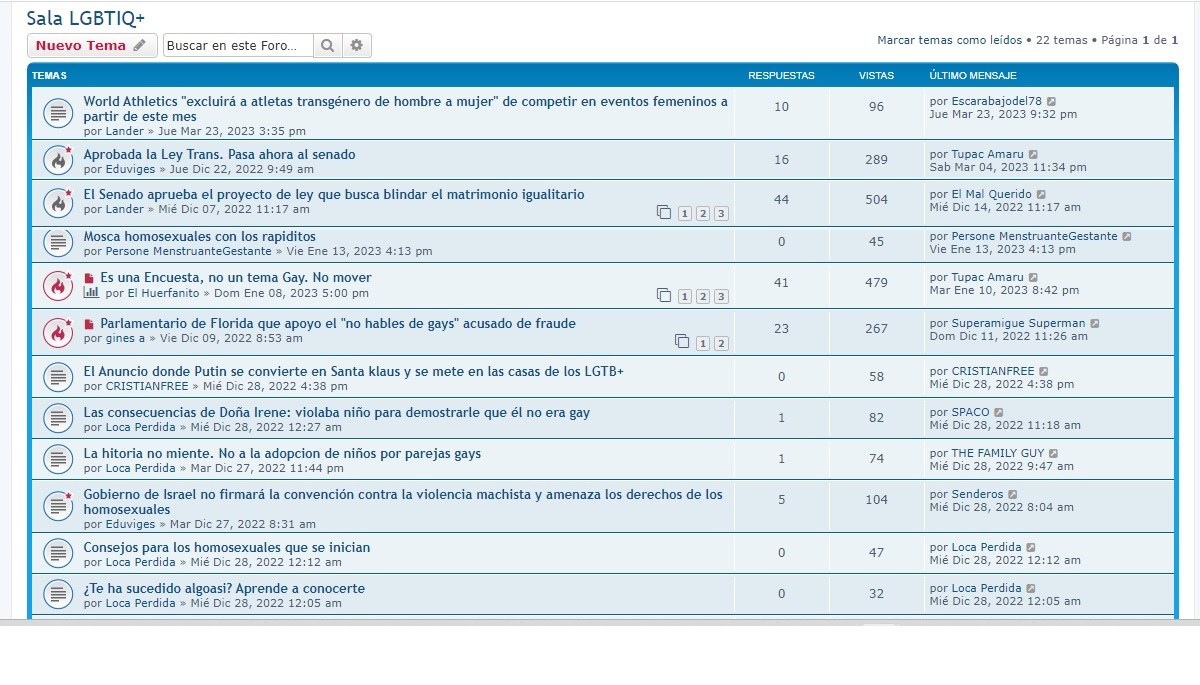Click latest post icon in 'Es una Encuesta' row

pyautogui.click(x=1033, y=277)
